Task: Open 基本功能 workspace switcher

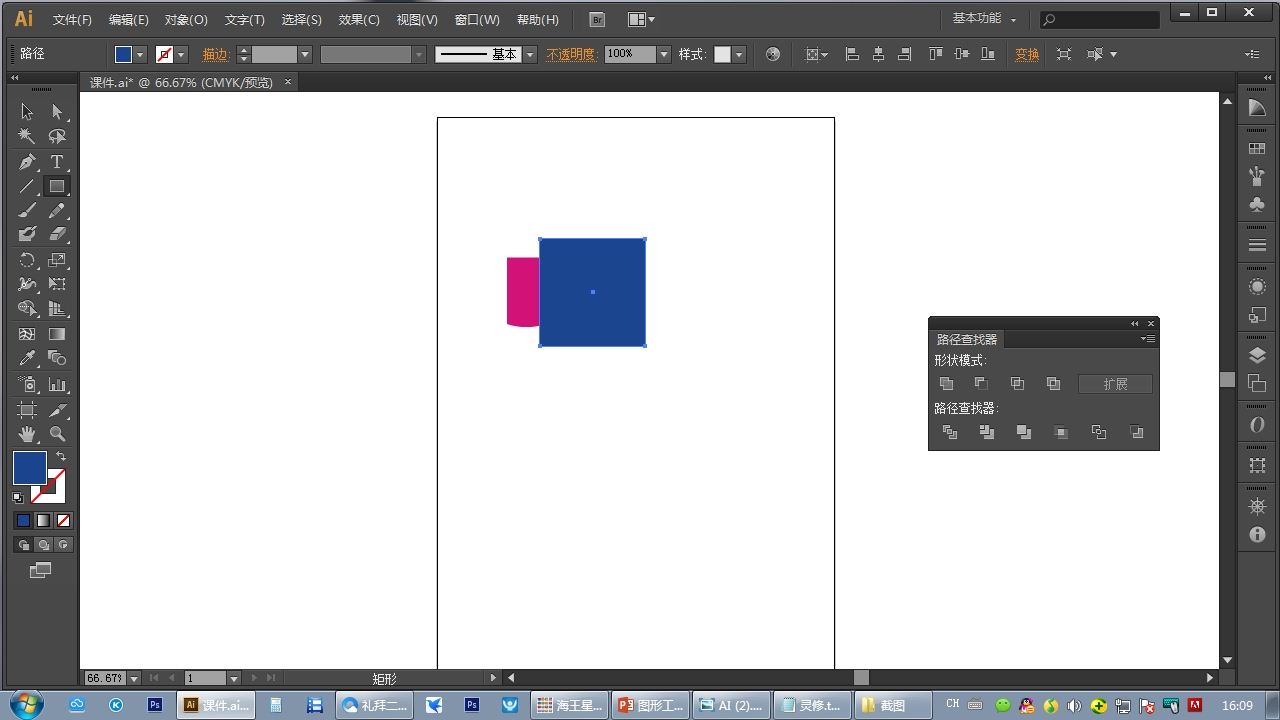Action: 985,19
